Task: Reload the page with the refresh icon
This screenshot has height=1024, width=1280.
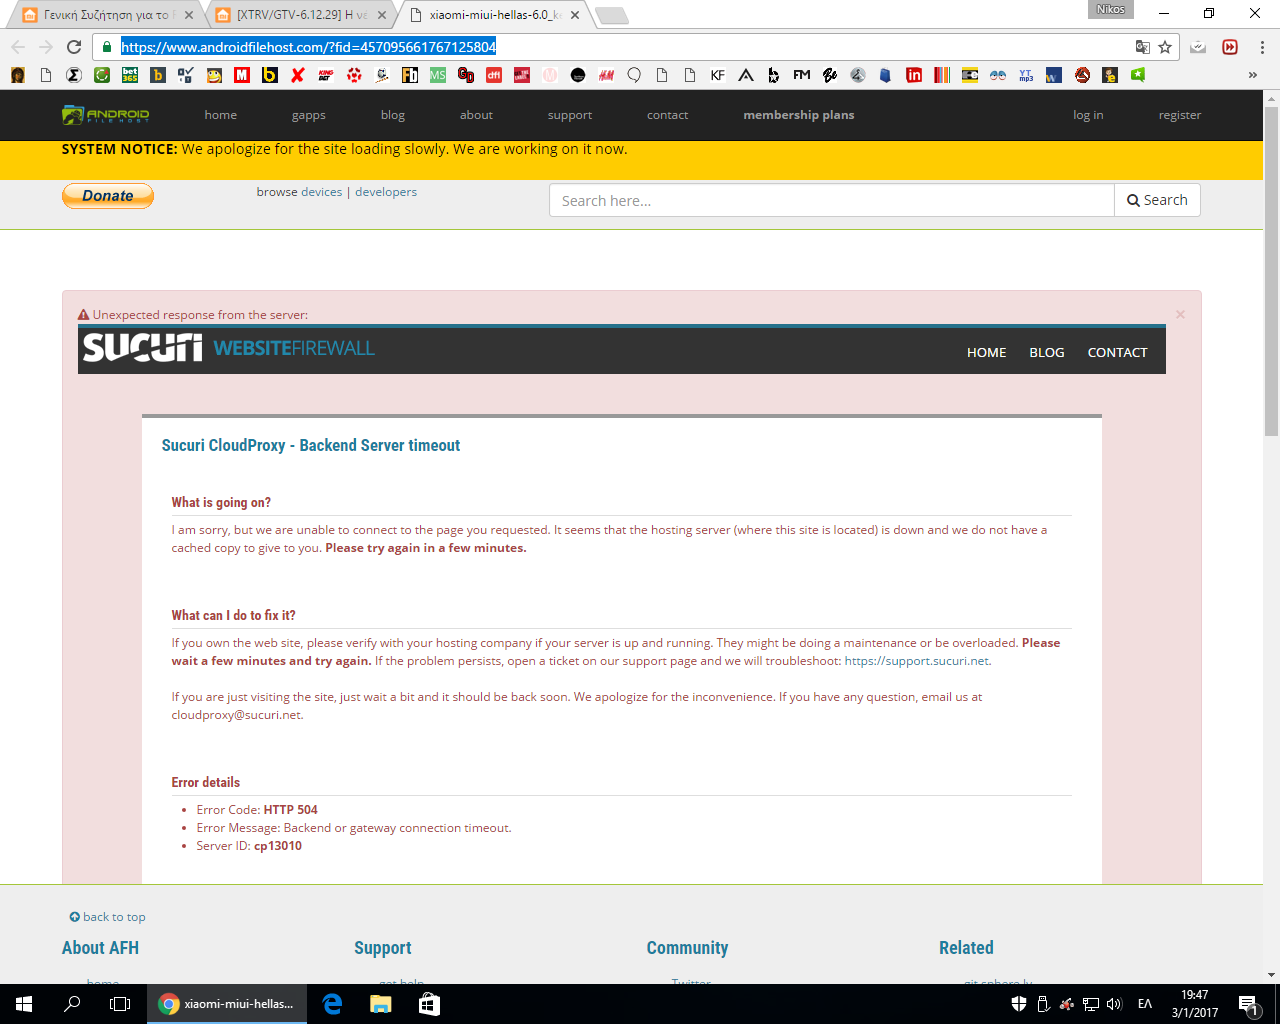Action: point(74,47)
